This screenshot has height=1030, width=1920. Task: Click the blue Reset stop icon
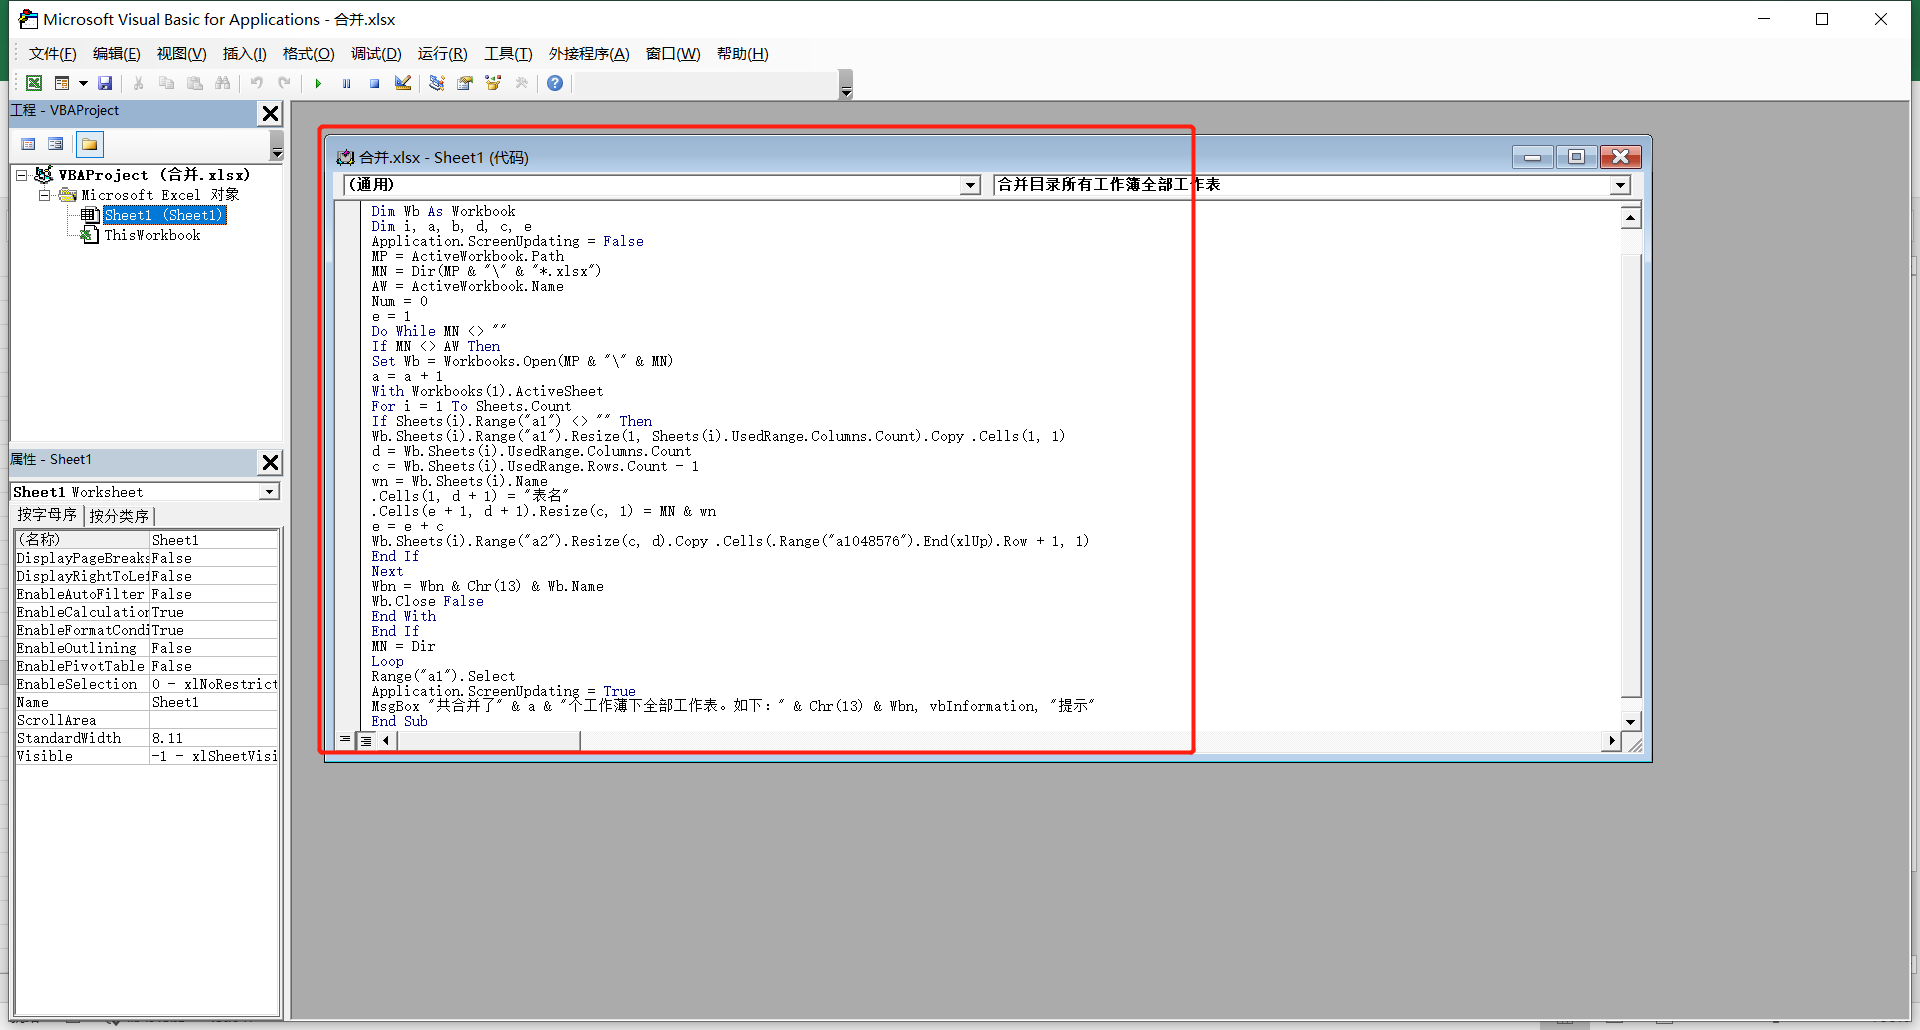[x=374, y=83]
